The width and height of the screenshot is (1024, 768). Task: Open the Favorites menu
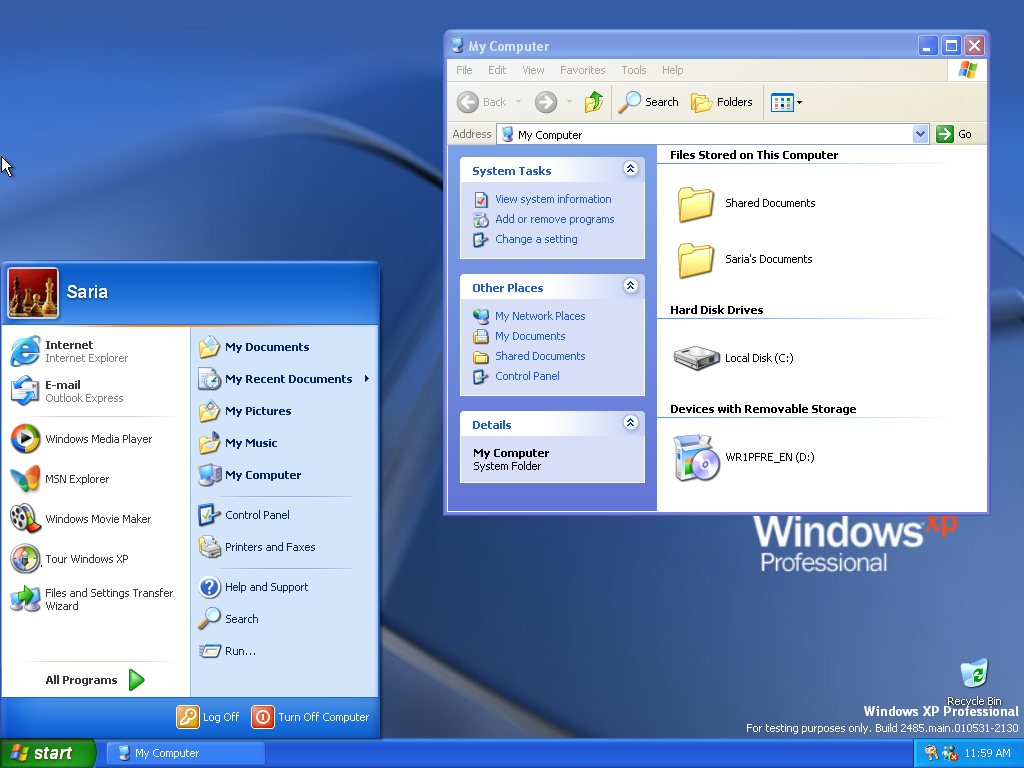point(582,70)
